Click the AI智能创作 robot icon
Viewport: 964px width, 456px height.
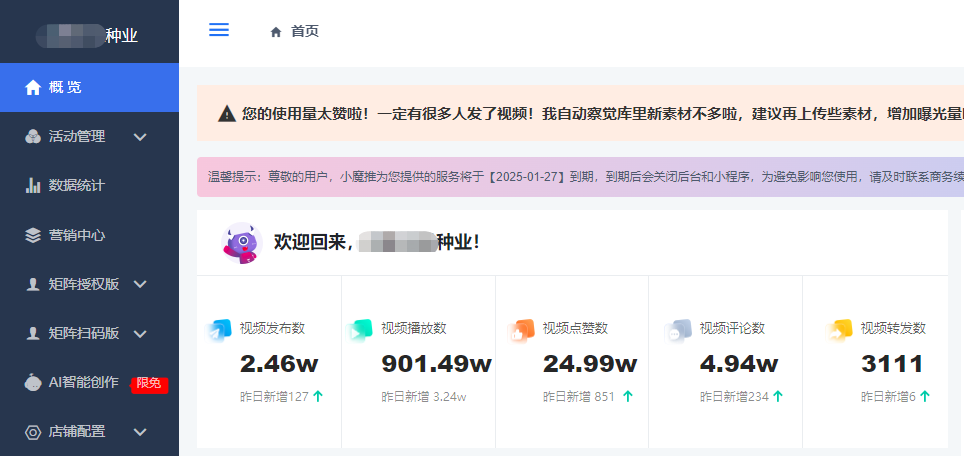pos(33,383)
